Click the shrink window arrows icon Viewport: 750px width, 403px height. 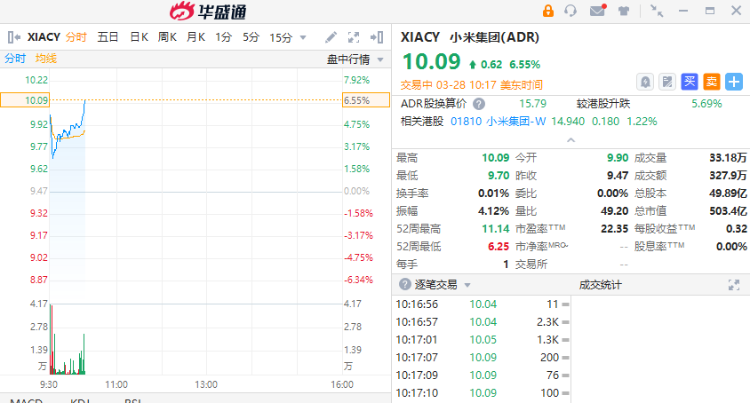tap(656, 11)
